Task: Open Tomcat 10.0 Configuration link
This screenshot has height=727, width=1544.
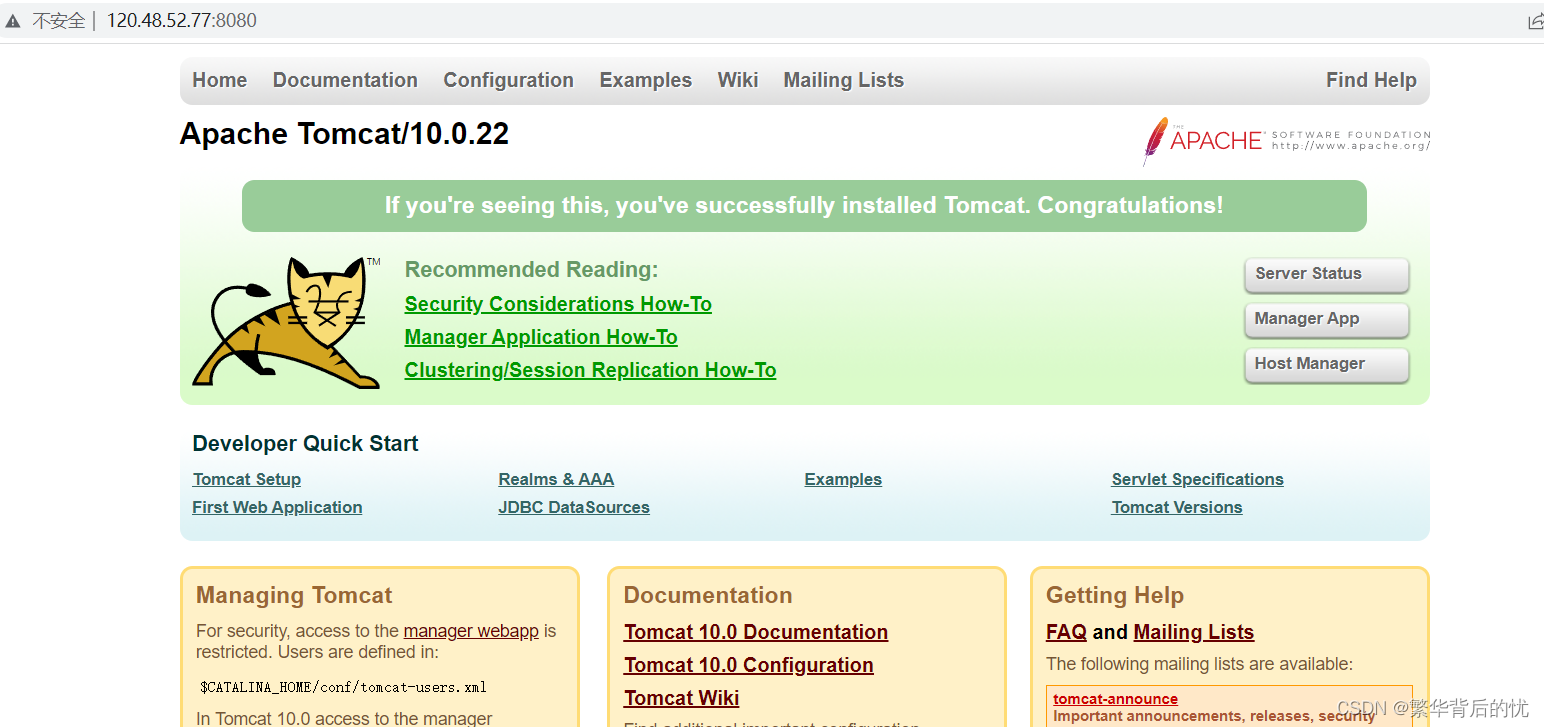Action: [749, 665]
